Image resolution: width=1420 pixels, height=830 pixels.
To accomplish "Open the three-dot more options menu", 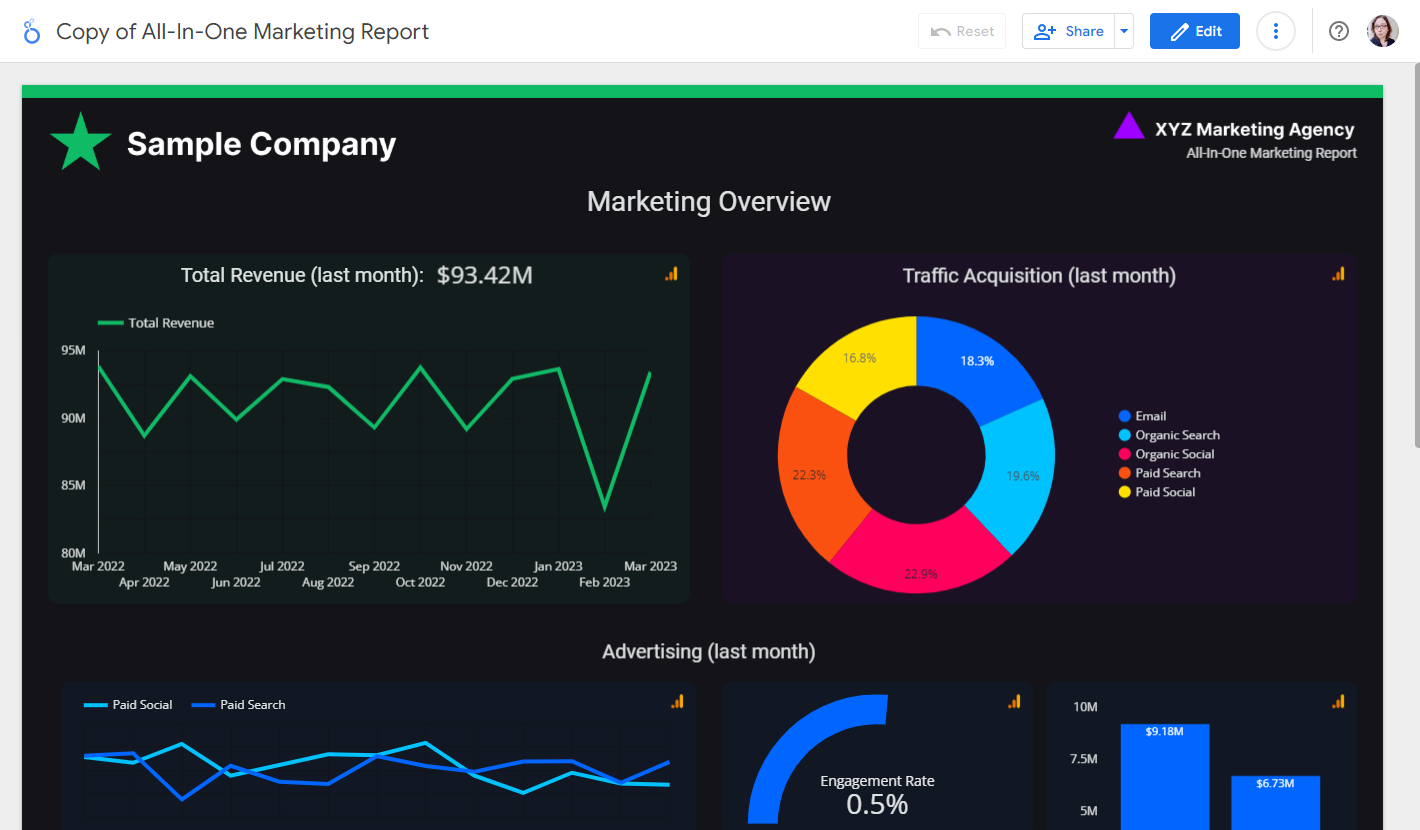I will click(x=1275, y=31).
